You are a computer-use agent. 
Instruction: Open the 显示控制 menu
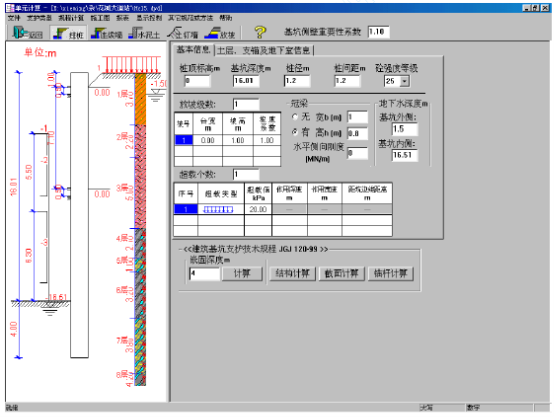click(x=149, y=18)
